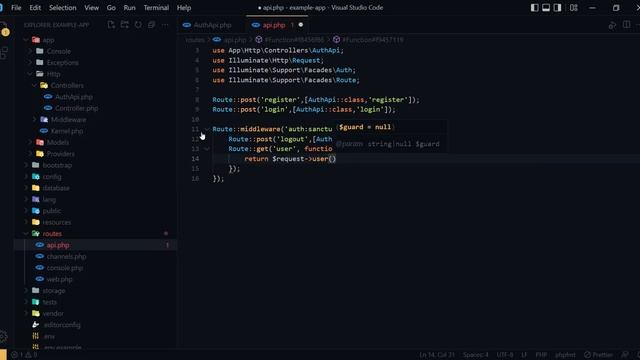
Task: Open Customize Layout icon in title bar
Action: pos(573,8)
